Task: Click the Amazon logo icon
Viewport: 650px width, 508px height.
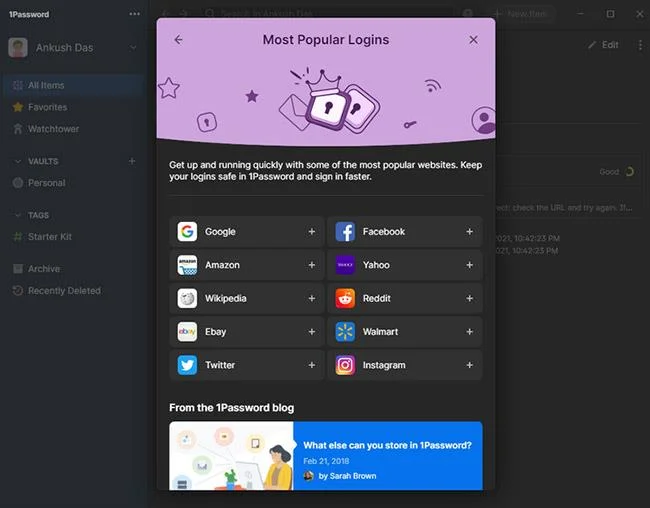Action: pyautogui.click(x=187, y=265)
